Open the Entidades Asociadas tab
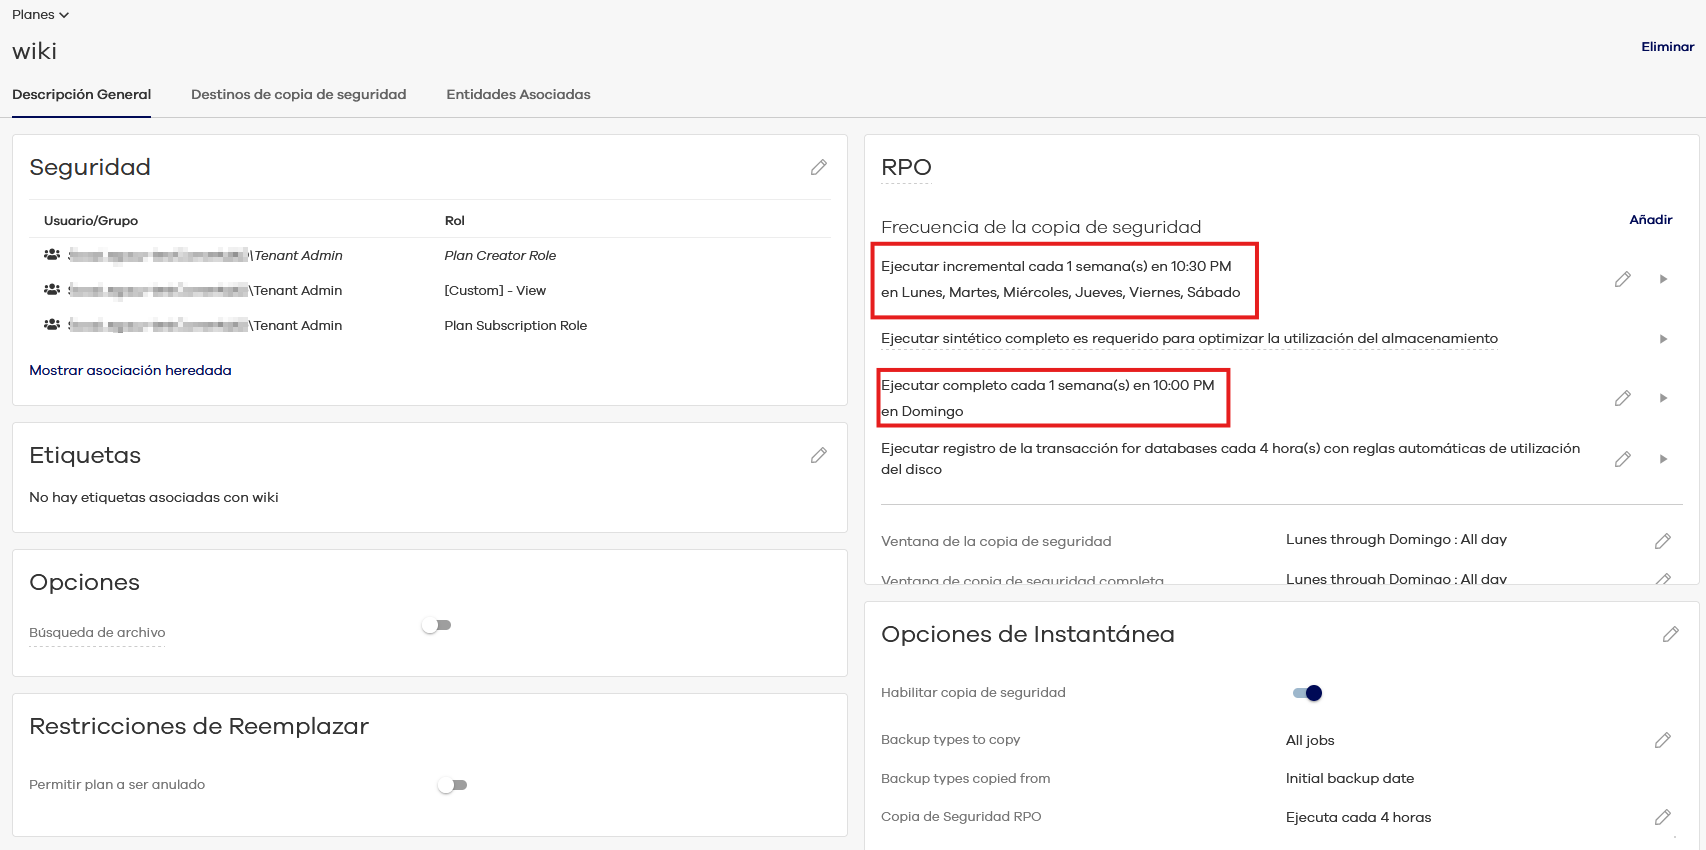The width and height of the screenshot is (1706, 850). 518,95
